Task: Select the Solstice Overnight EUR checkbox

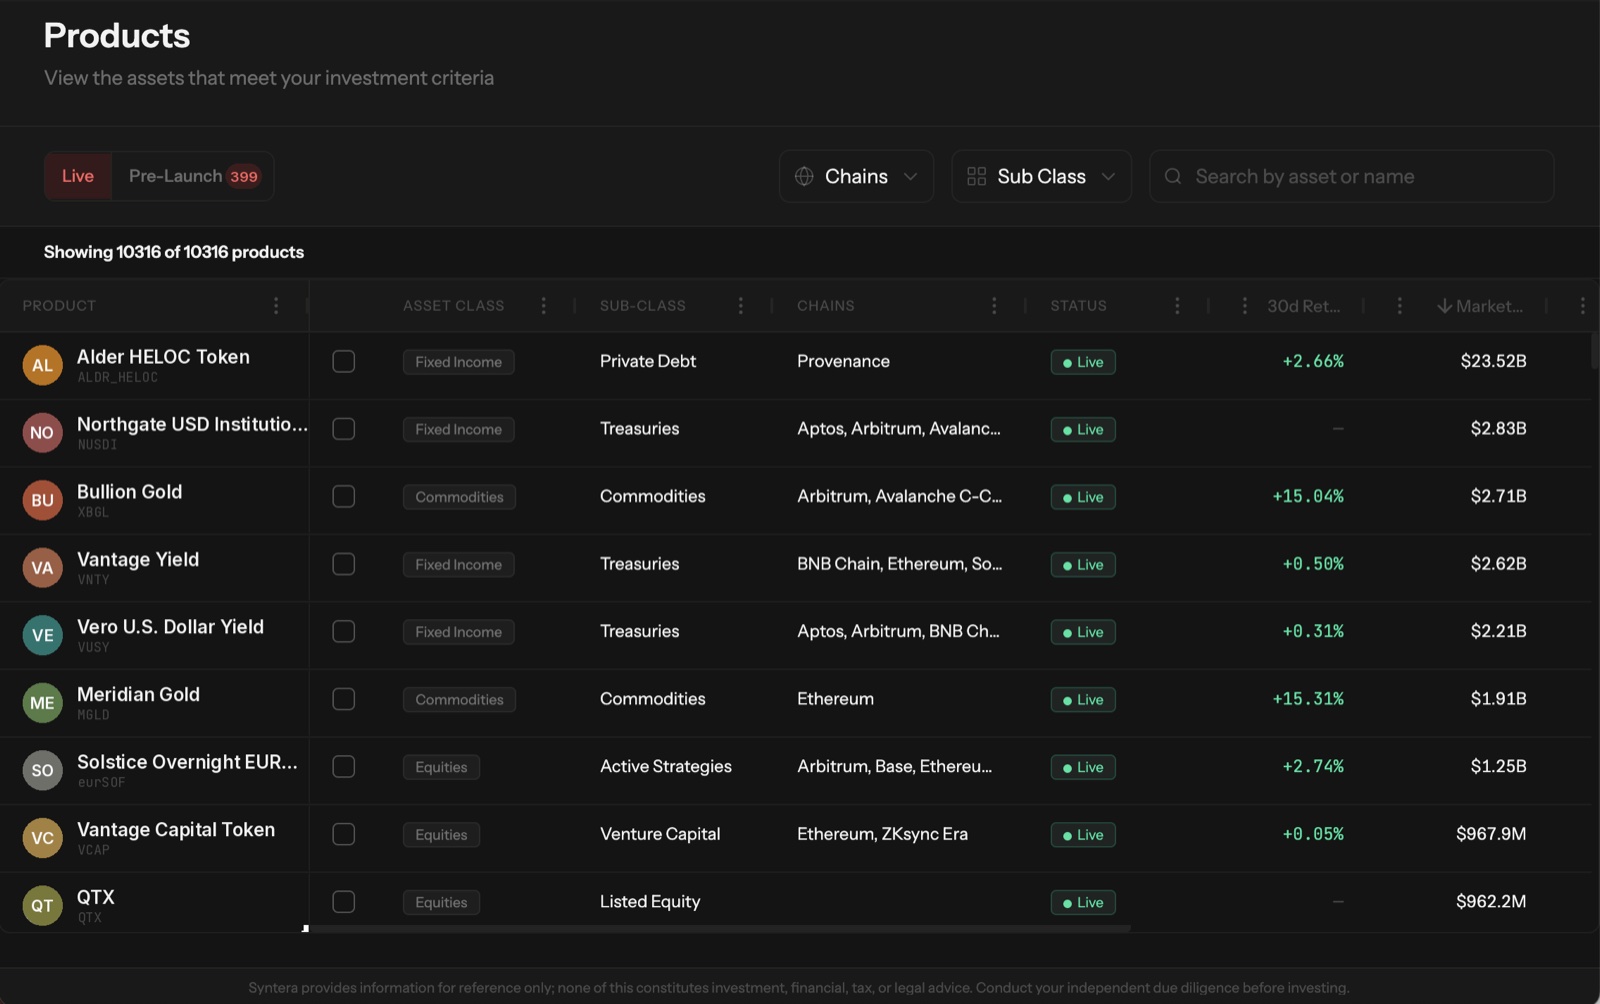Action: (x=343, y=766)
